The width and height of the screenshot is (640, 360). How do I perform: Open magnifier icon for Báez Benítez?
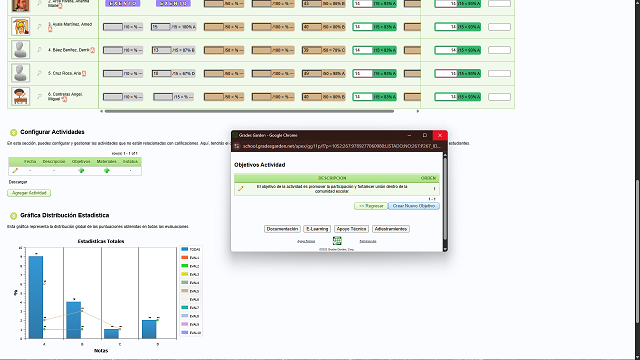pyautogui.click(x=40, y=50)
